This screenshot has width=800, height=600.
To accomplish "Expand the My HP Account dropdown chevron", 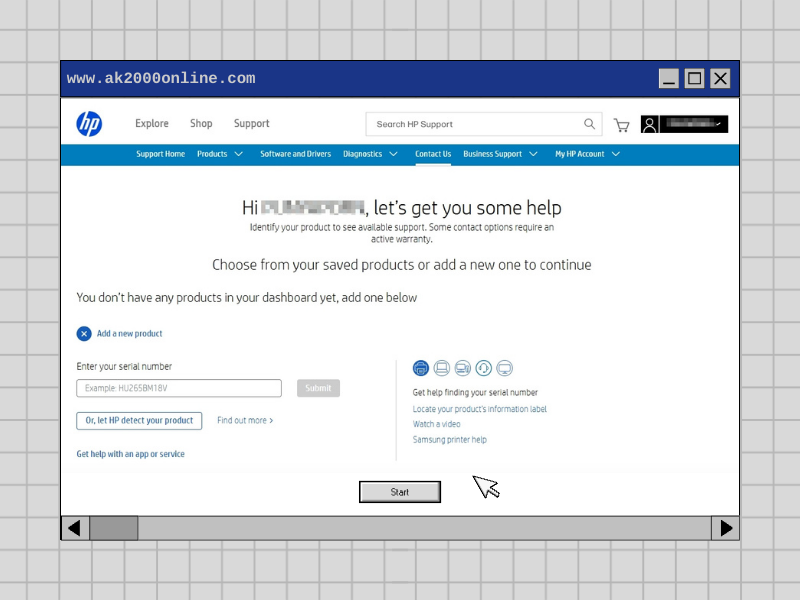I will point(616,154).
